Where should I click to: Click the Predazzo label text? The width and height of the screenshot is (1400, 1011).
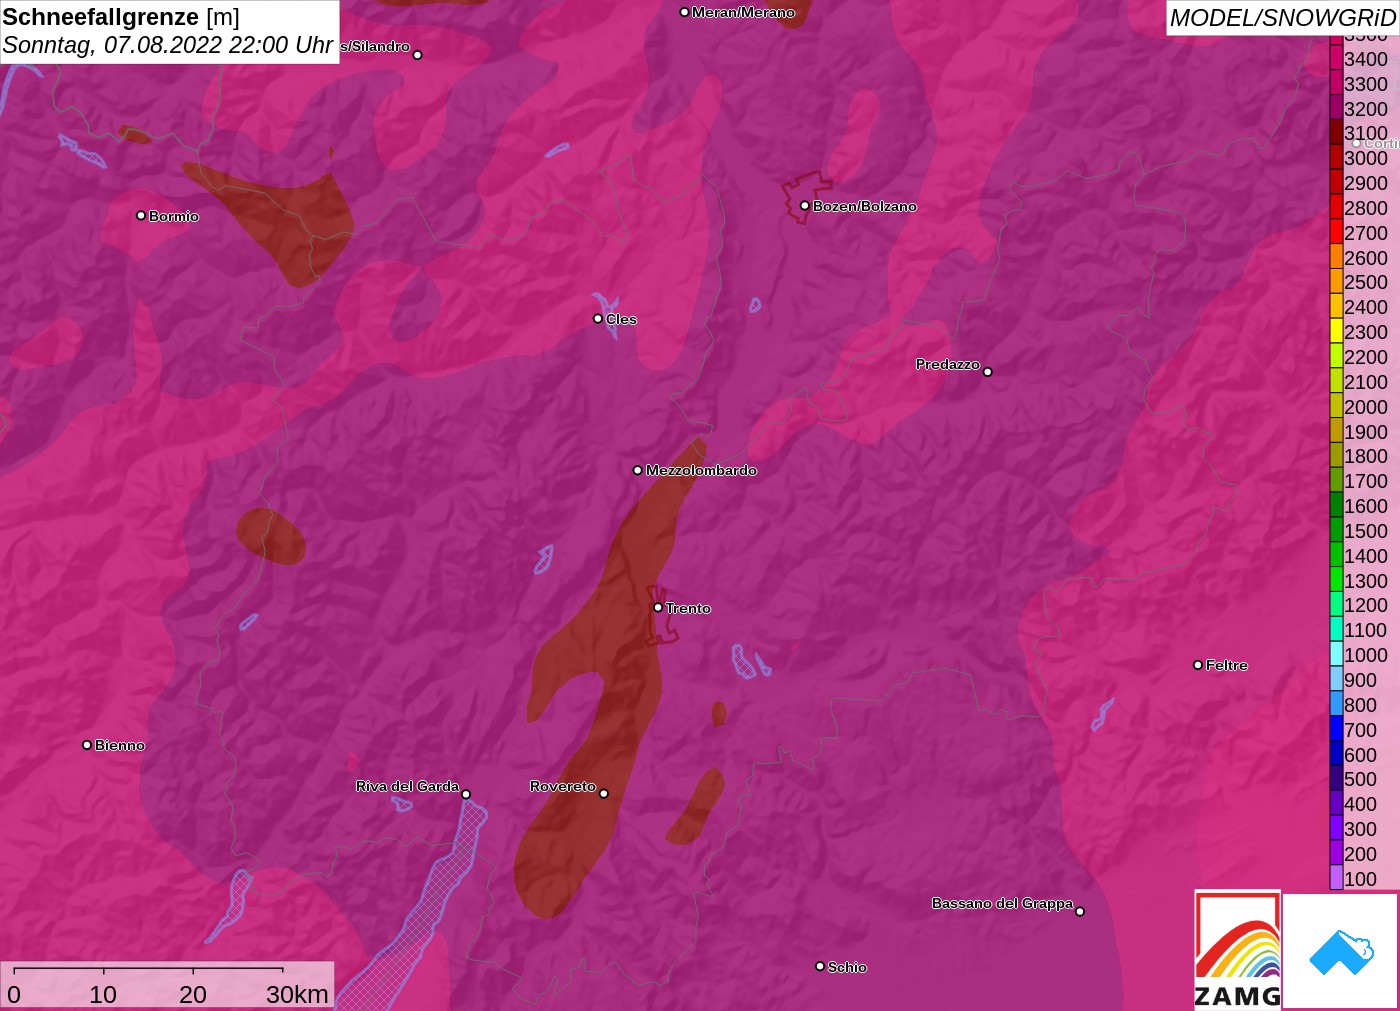point(948,364)
